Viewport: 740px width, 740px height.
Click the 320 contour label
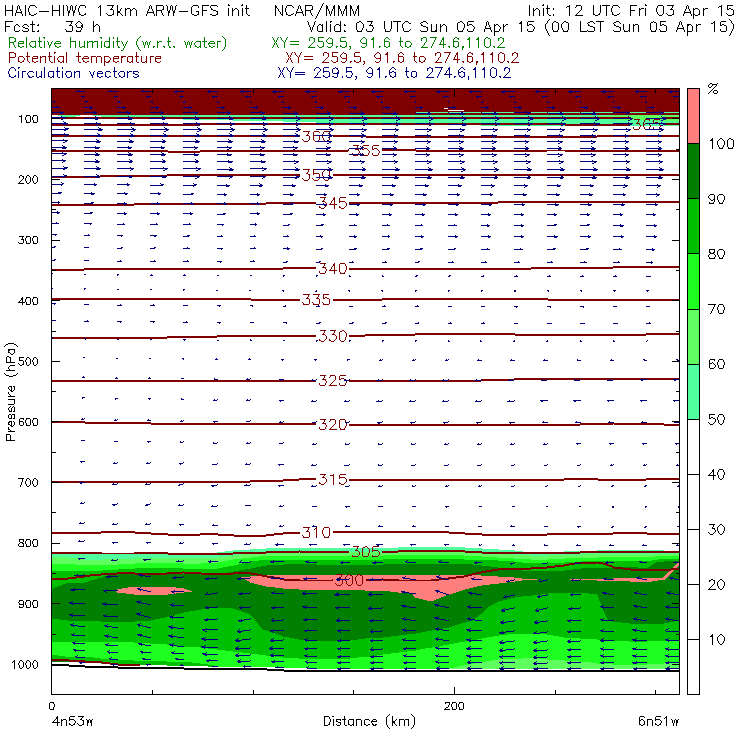[333, 425]
